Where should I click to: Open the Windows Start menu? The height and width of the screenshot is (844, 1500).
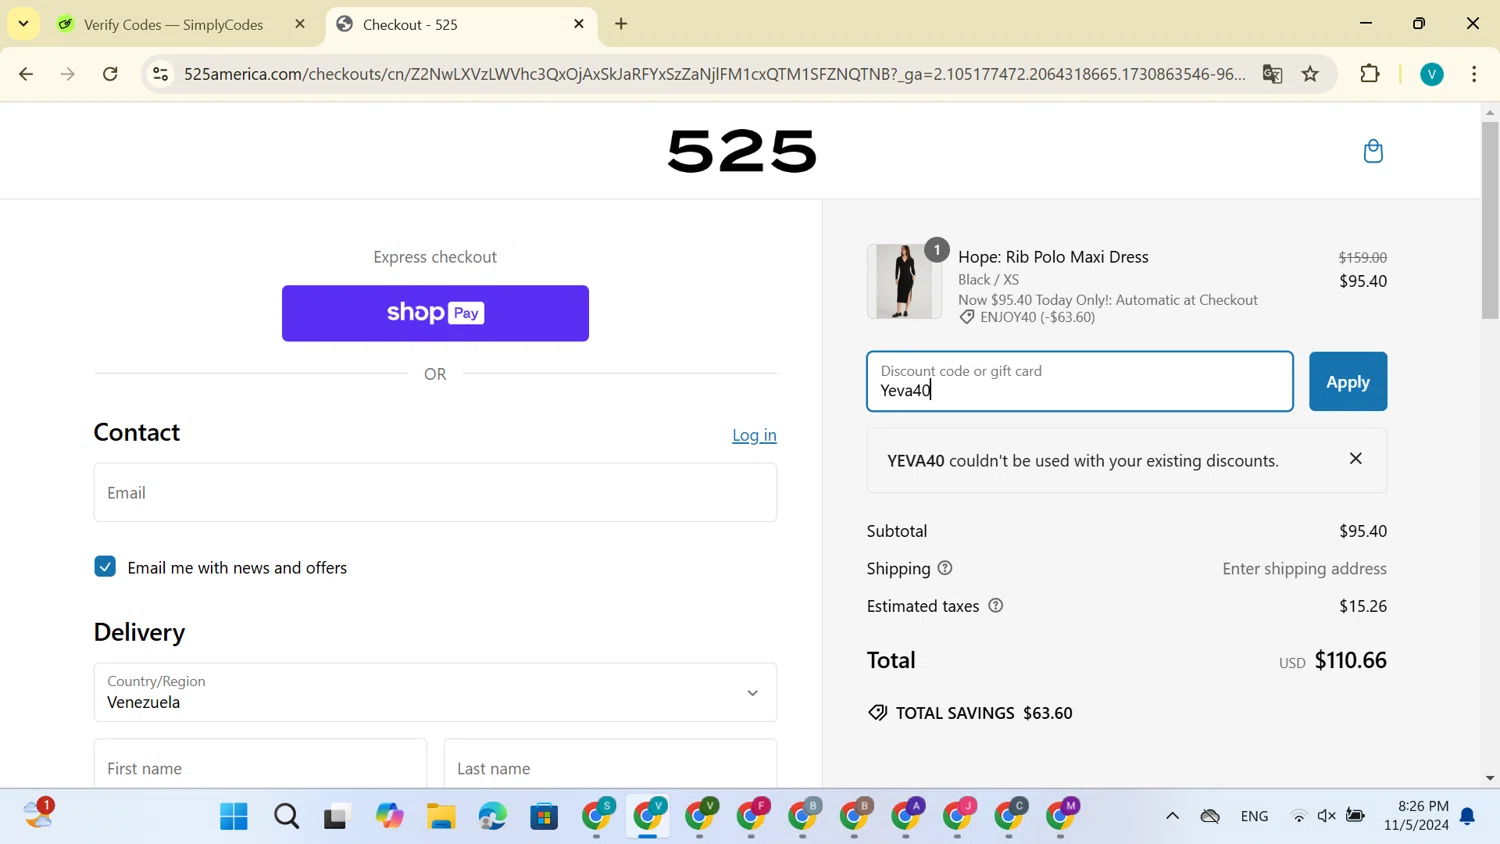234,817
